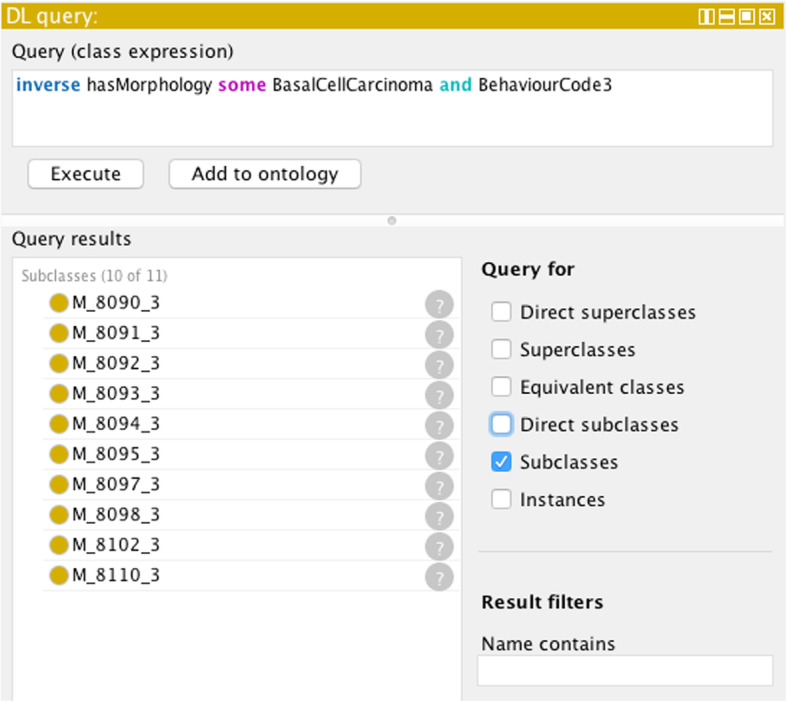Image resolution: width=787 pixels, height=702 pixels.
Task: Uncheck the Subclasses checkbox
Action: (501, 463)
